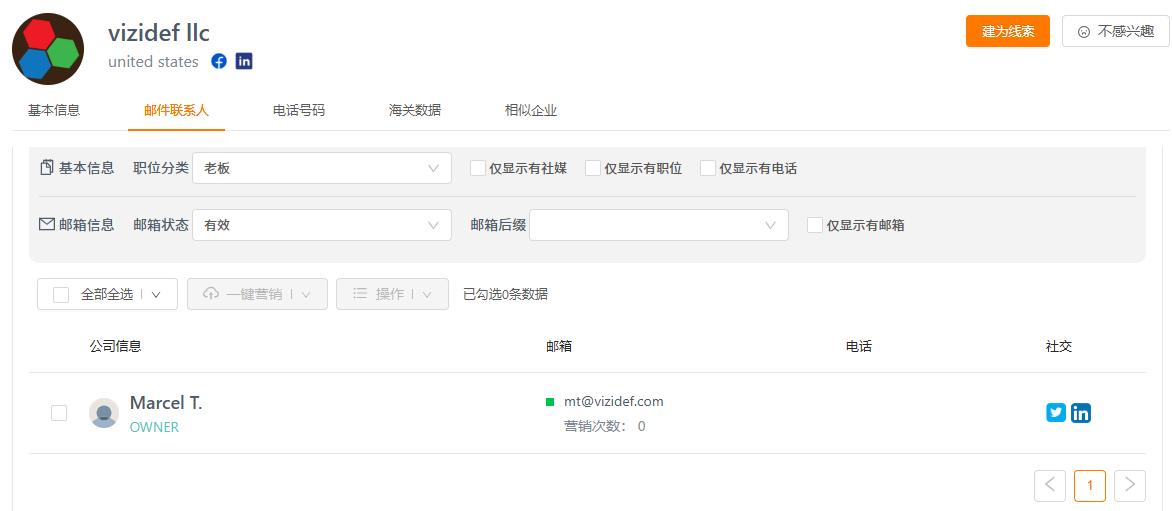Check the 全部全选 select-all checkbox
This screenshot has height=511, width=1172.
click(x=61, y=294)
